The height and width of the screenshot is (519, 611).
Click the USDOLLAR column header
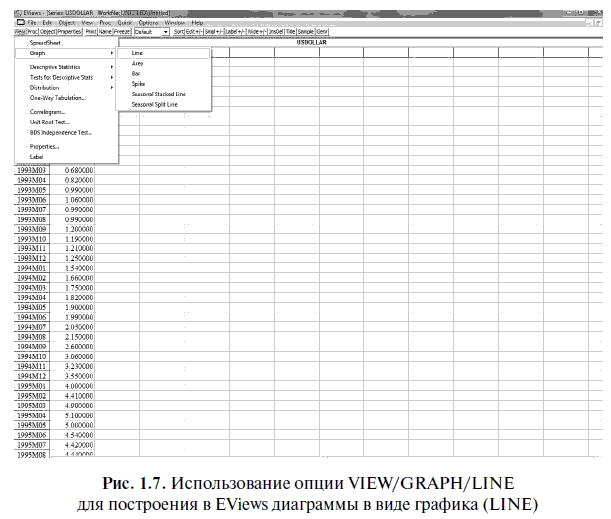point(312,42)
